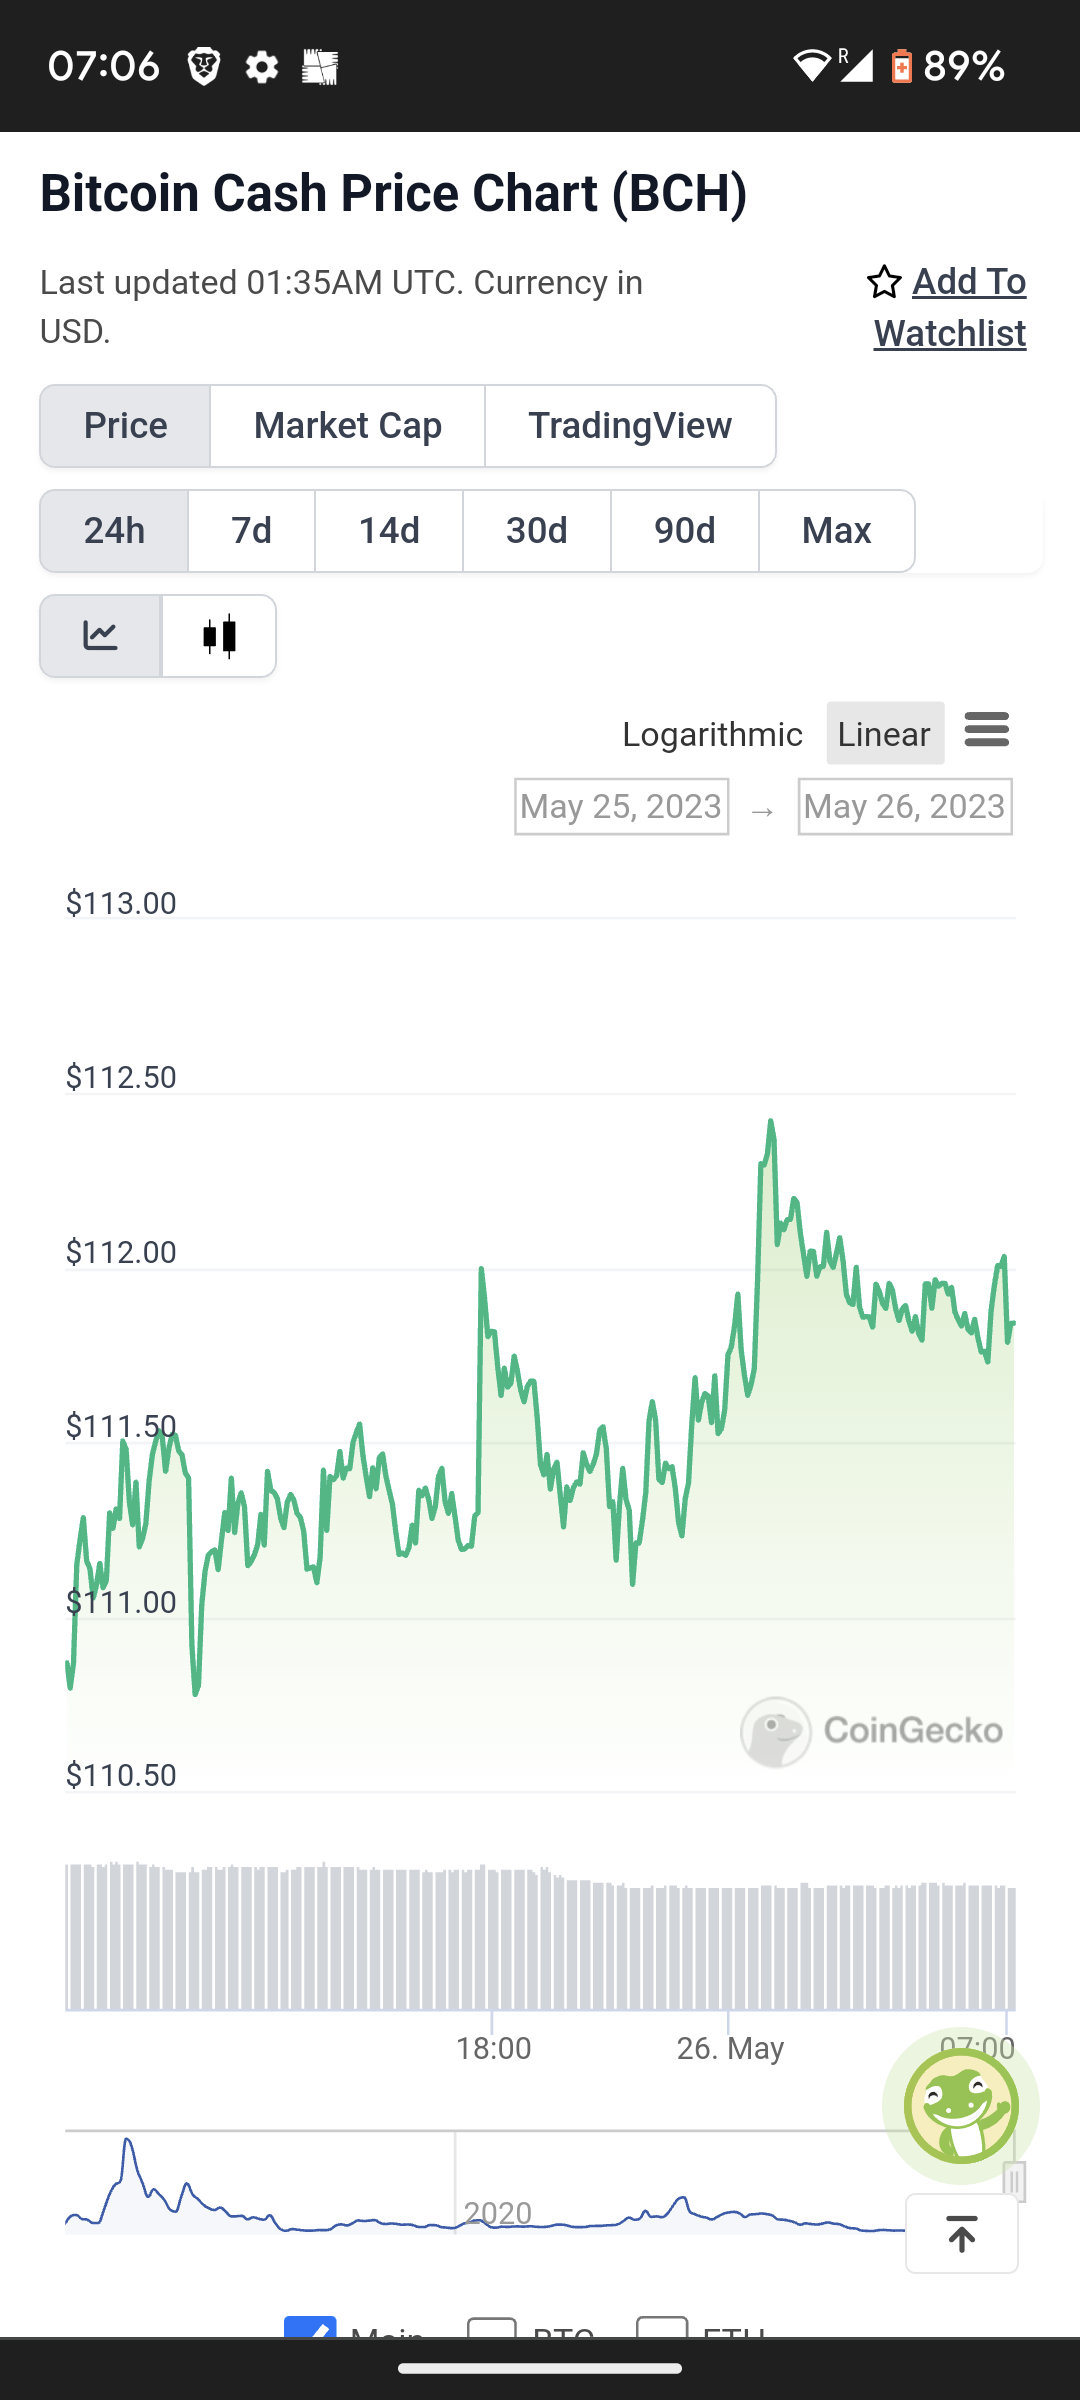Select Linear scale option

tap(885, 734)
